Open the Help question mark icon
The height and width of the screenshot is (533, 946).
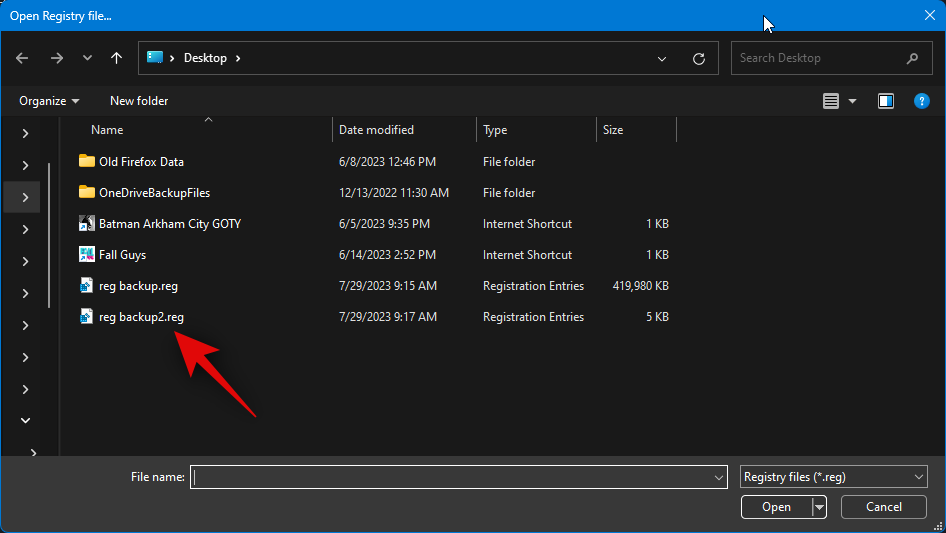click(922, 101)
